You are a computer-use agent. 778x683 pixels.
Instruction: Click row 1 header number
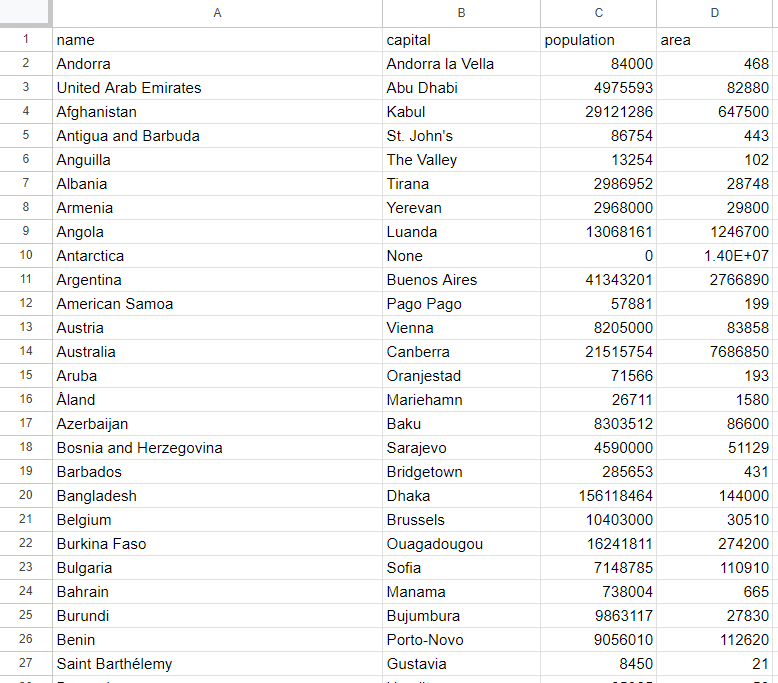pyautogui.click(x=25, y=40)
